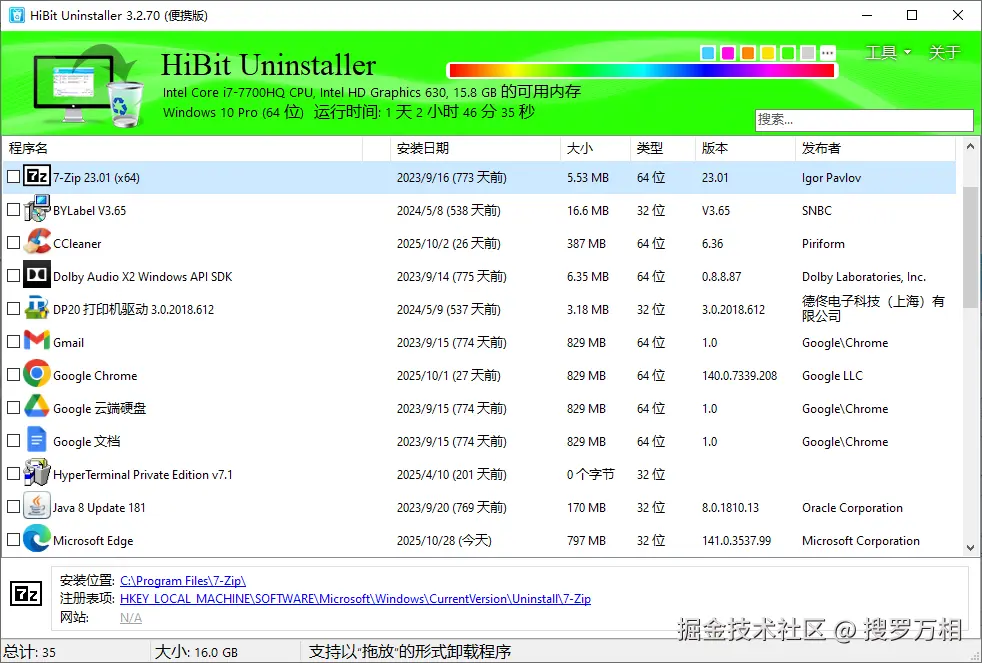Check the Google 文档 checkbox
This screenshot has width=982, height=663.
(x=13, y=441)
